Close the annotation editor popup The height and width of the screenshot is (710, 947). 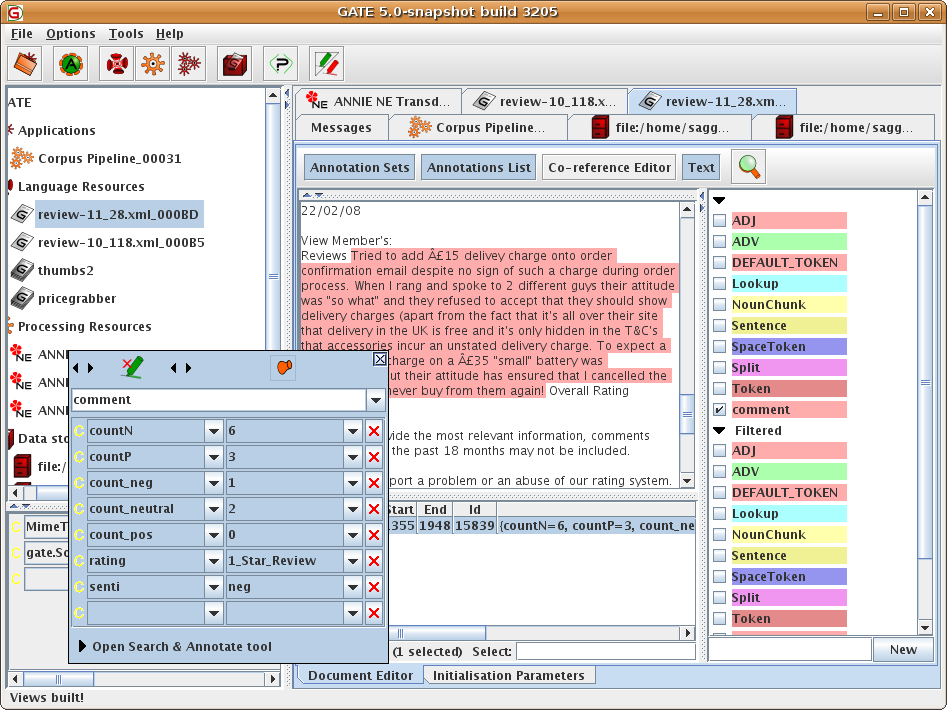(x=380, y=359)
